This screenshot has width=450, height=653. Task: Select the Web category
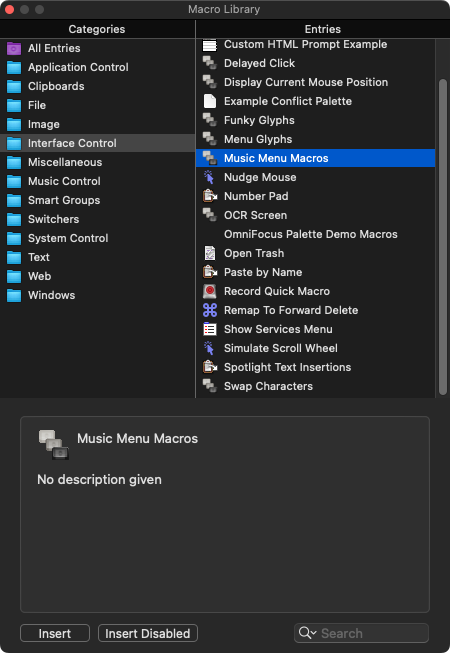97,276
